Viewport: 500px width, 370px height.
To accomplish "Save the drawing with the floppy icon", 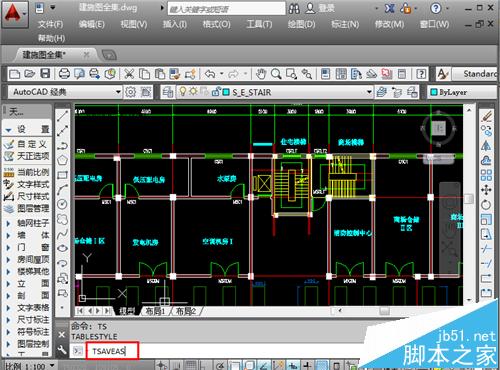I will (45, 73).
